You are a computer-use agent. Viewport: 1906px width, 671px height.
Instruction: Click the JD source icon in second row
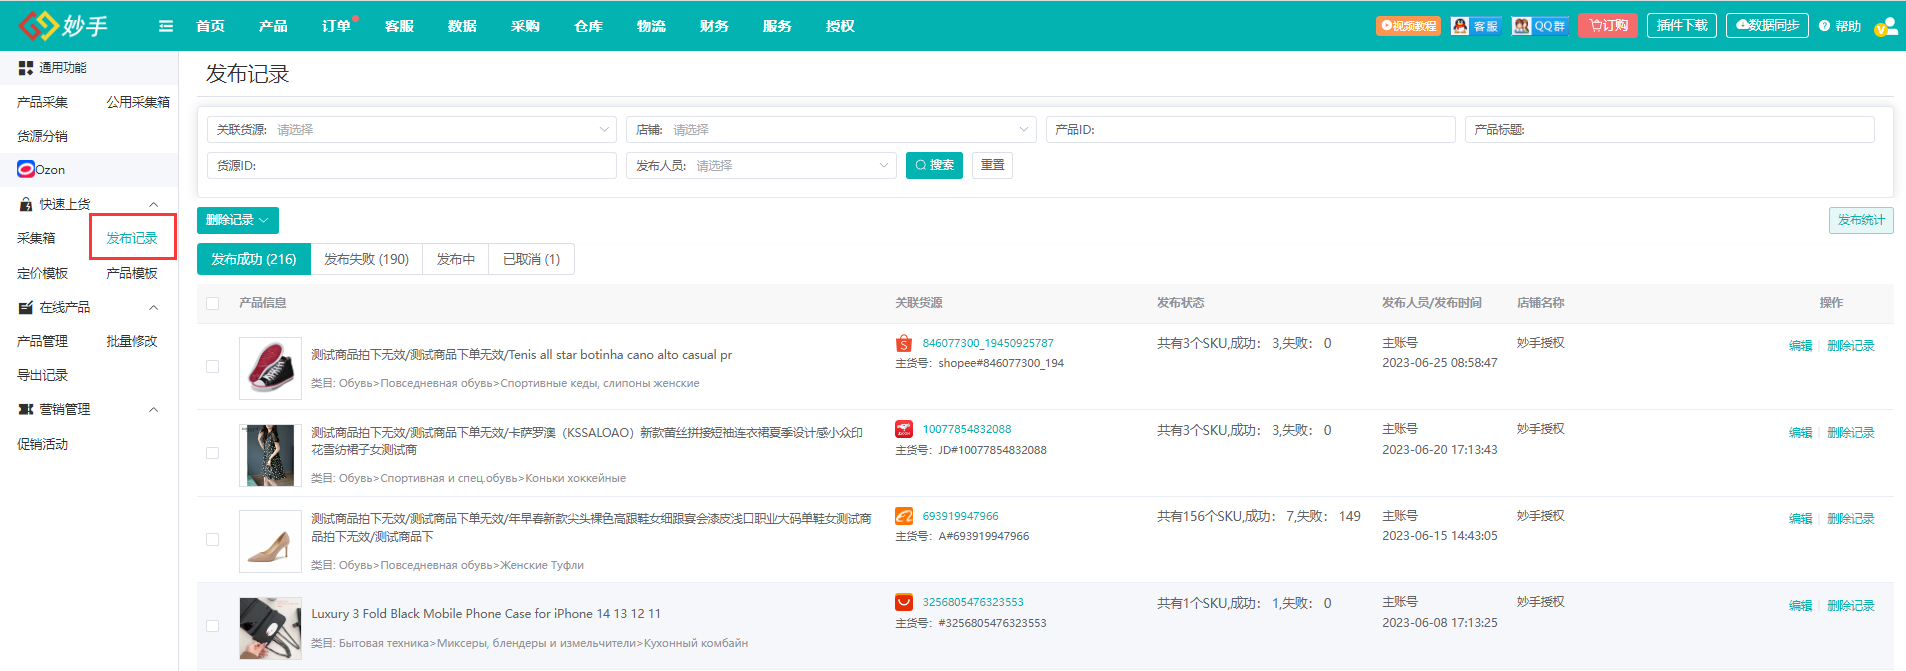click(x=904, y=429)
